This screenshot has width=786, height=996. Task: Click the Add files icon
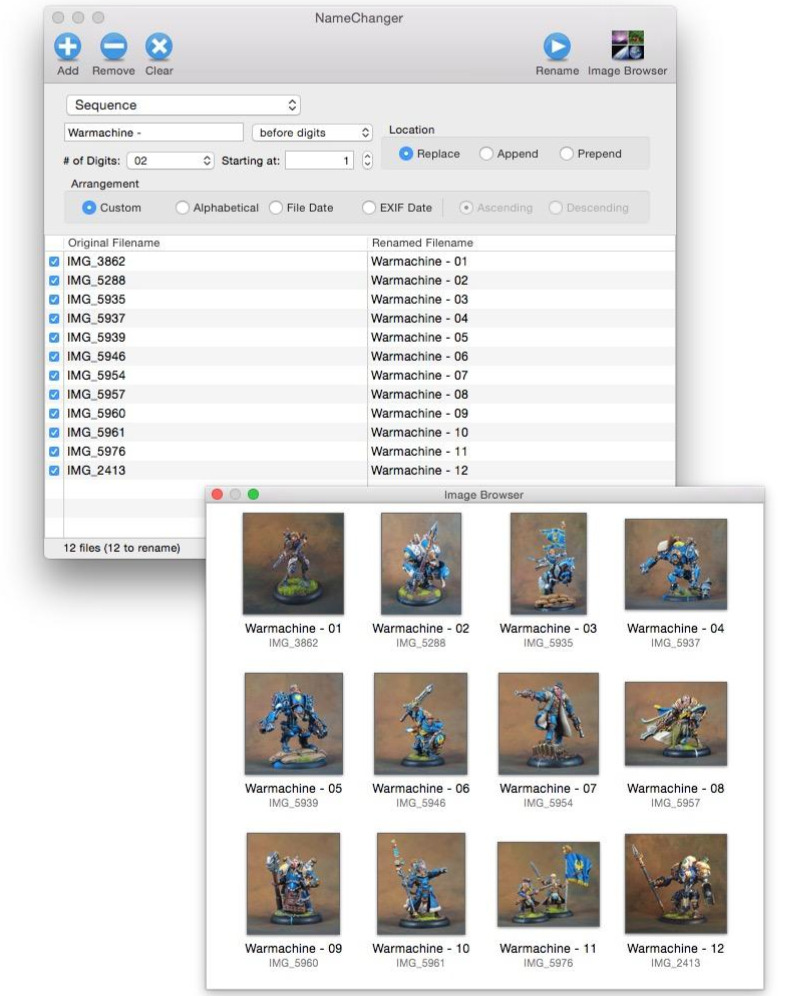pos(67,47)
